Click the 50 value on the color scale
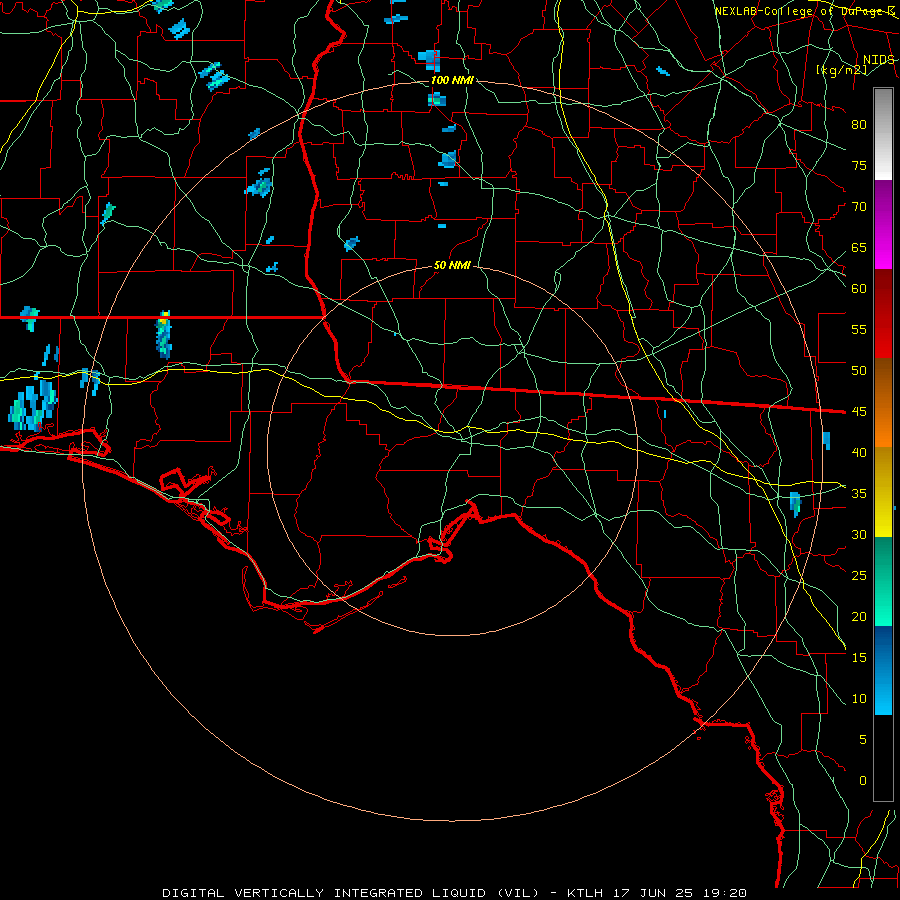The height and width of the screenshot is (900, 900). pos(859,370)
